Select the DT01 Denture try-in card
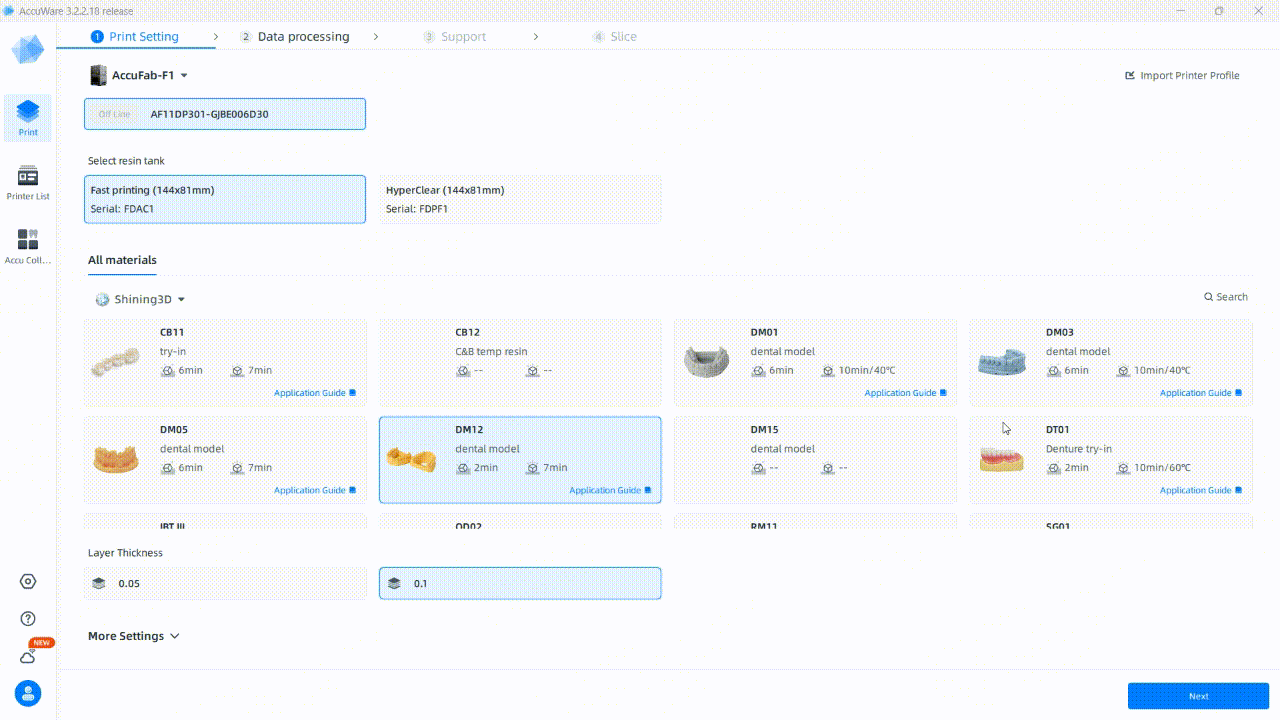Screen dimensions: 1280x720 pos(1111,460)
